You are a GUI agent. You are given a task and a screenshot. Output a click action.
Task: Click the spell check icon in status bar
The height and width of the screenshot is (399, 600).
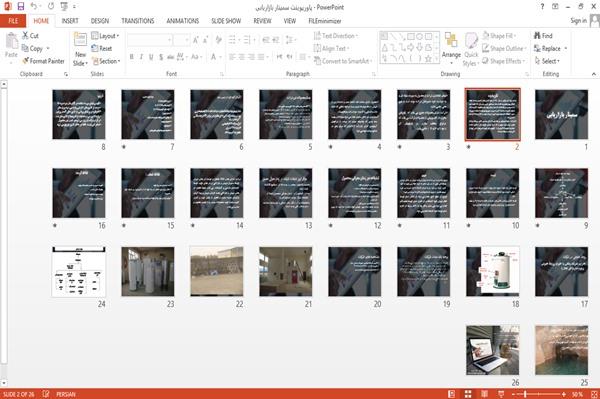[x=46, y=394]
